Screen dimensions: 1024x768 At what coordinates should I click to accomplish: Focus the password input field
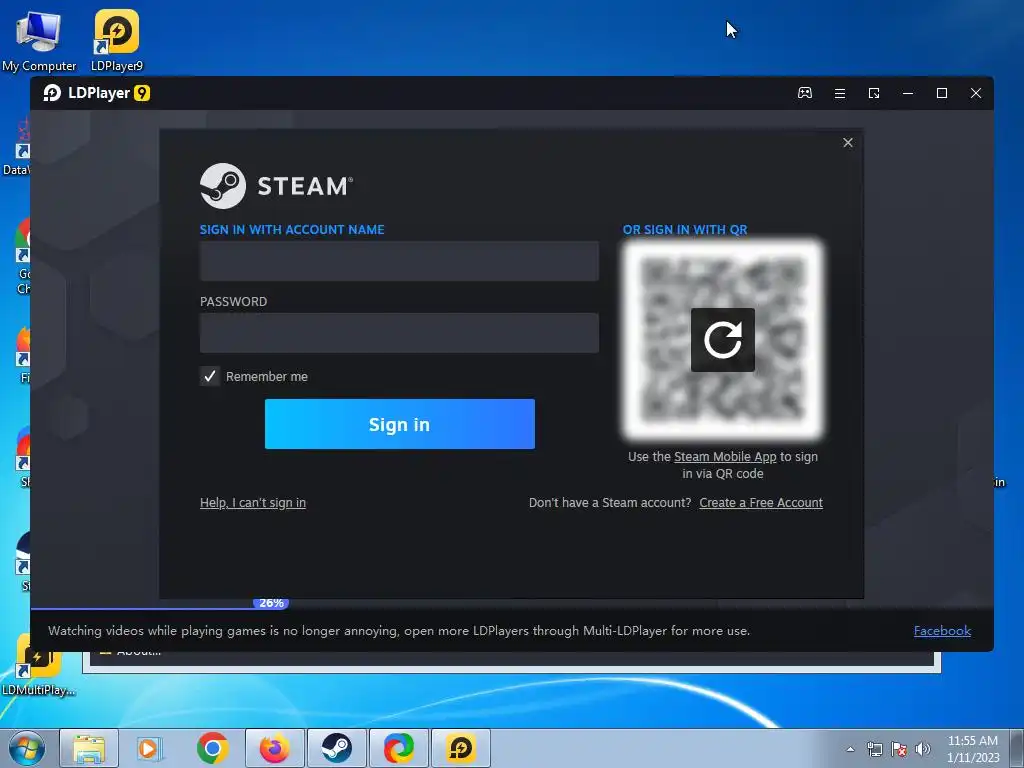coord(399,333)
